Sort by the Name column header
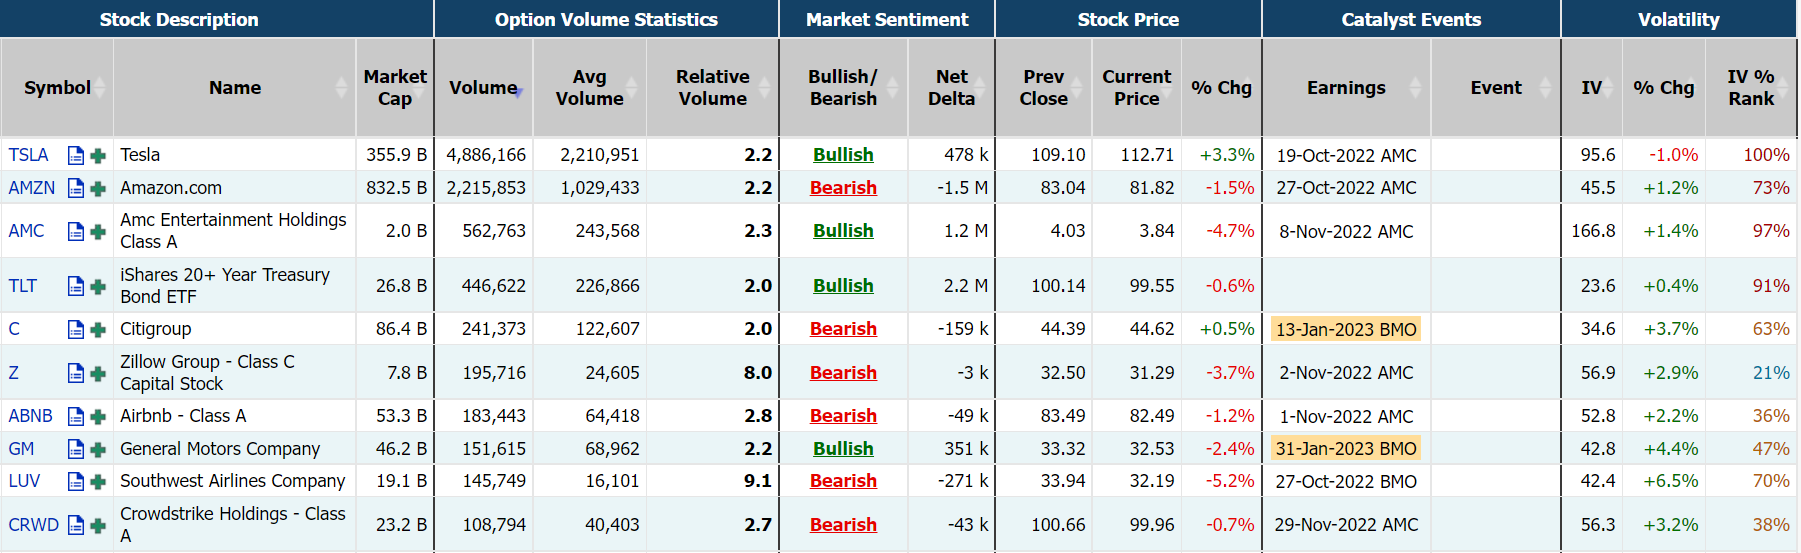This screenshot has width=1801, height=553. [x=235, y=88]
